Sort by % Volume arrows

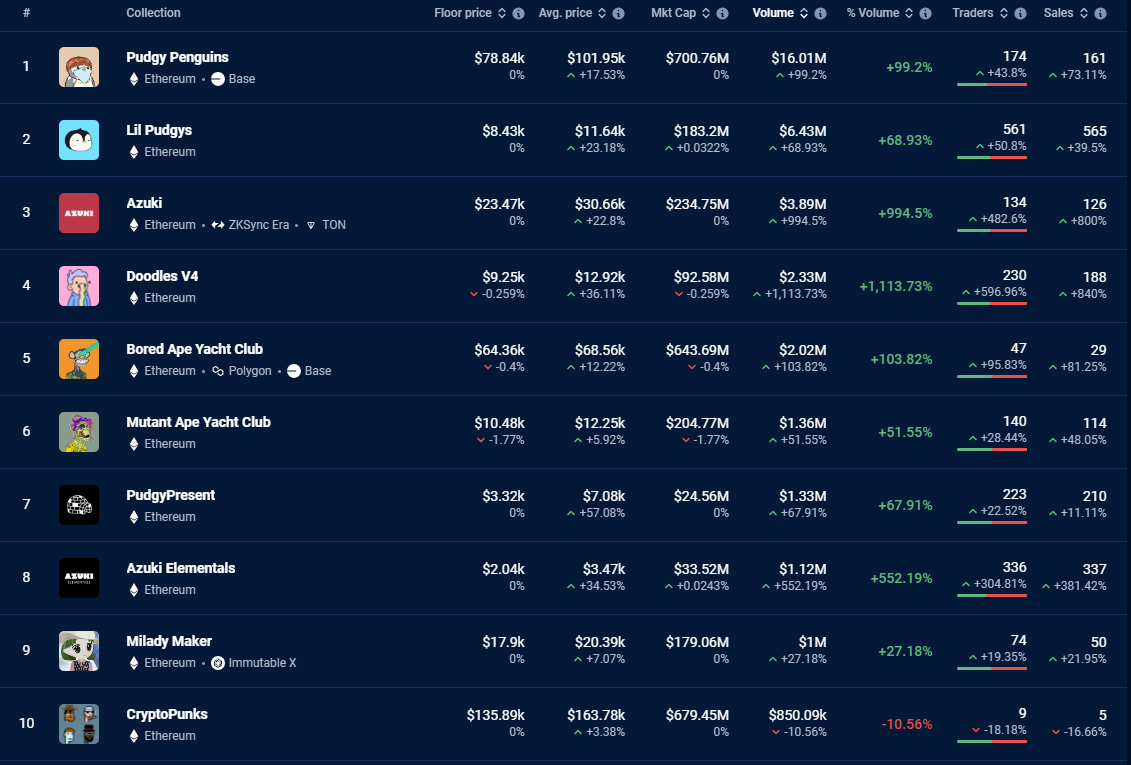909,13
